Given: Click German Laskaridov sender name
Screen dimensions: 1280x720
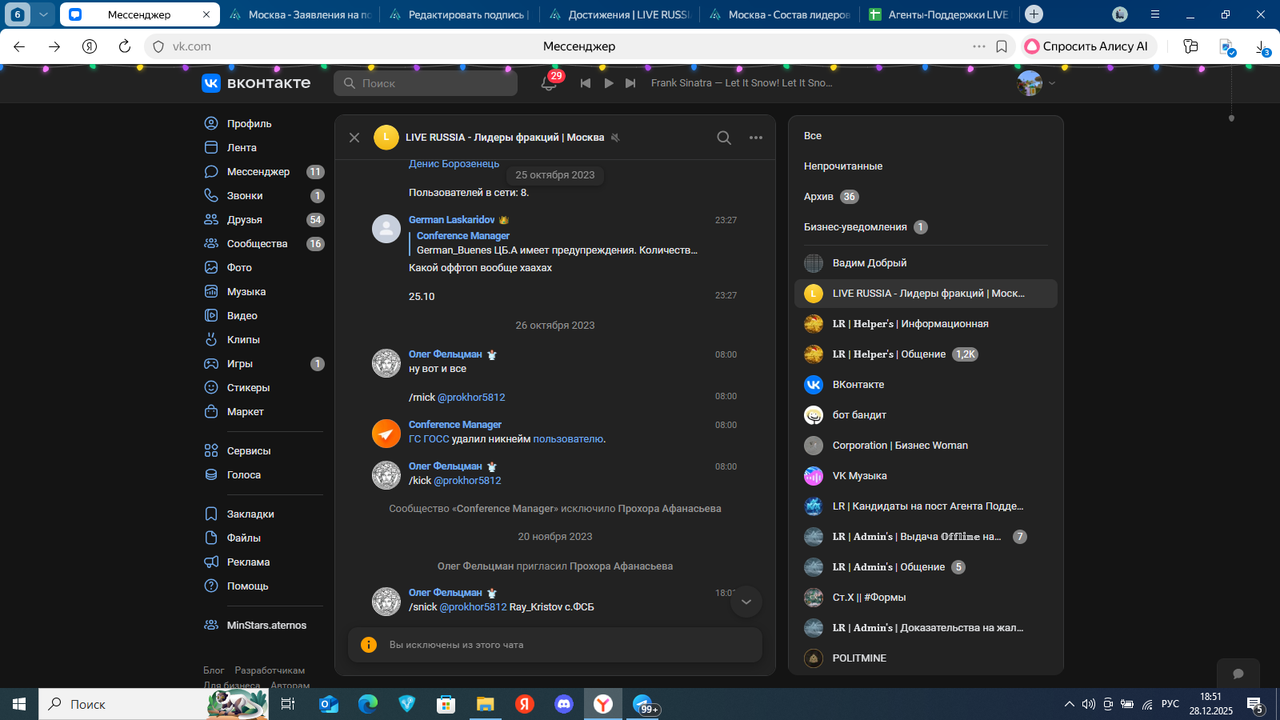Looking at the screenshot, I should click(x=452, y=220).
